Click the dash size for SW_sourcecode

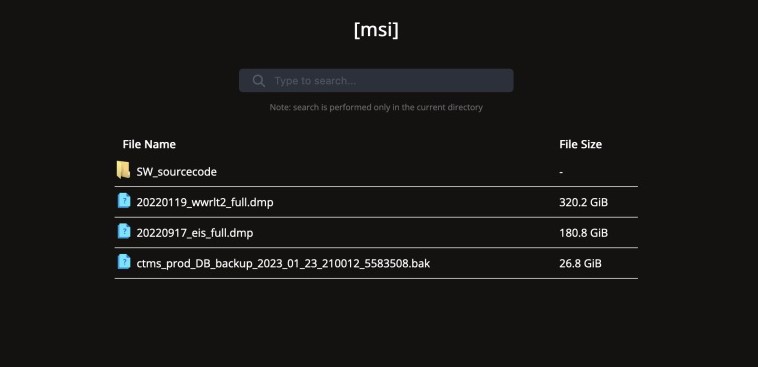(561, 172)
